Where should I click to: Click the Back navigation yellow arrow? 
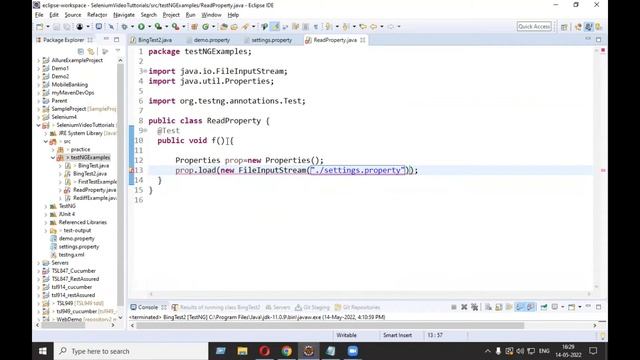pos(373,27)
